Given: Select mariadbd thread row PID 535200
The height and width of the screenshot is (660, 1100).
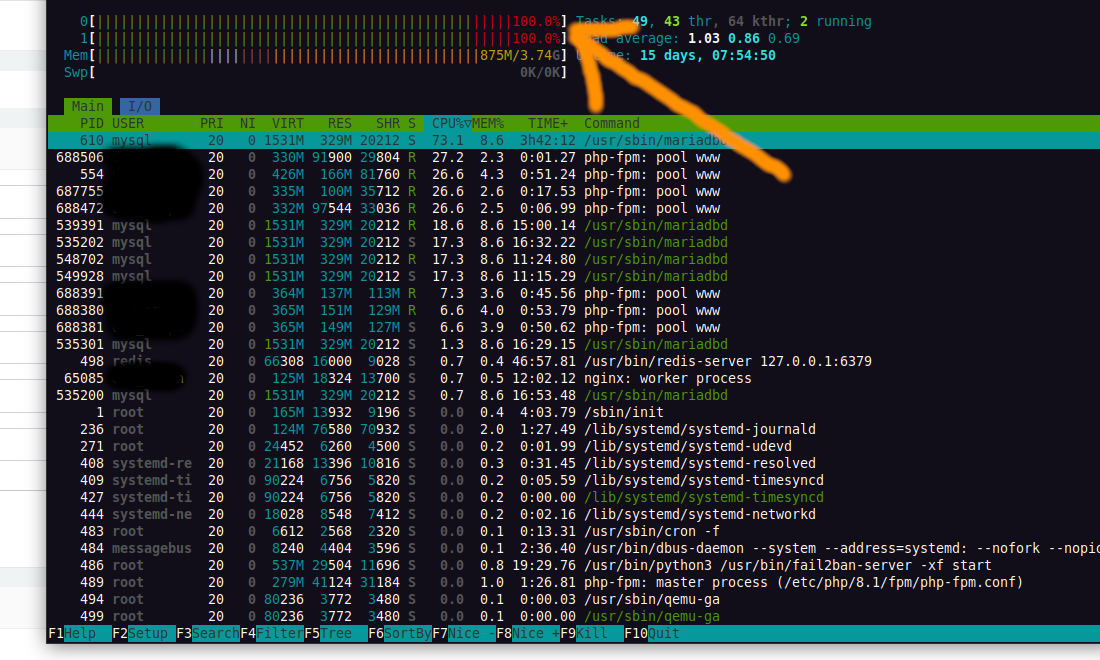Looking at the screenshot, I should click(574, 396).
